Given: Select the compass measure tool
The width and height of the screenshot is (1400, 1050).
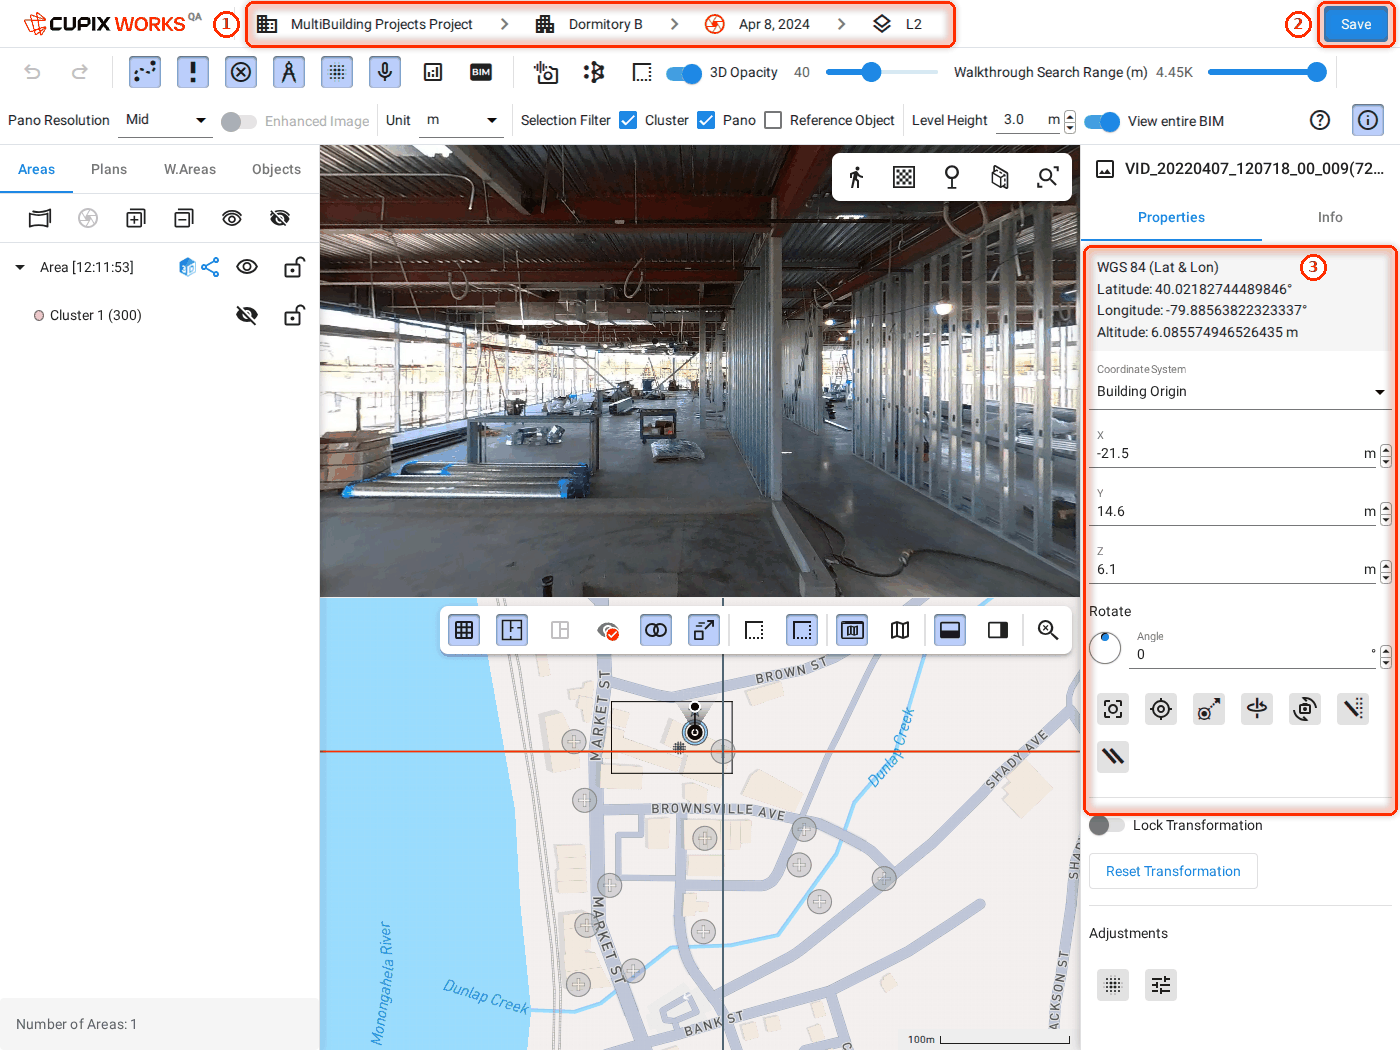Looking at the screenshot, I should 289,72.
